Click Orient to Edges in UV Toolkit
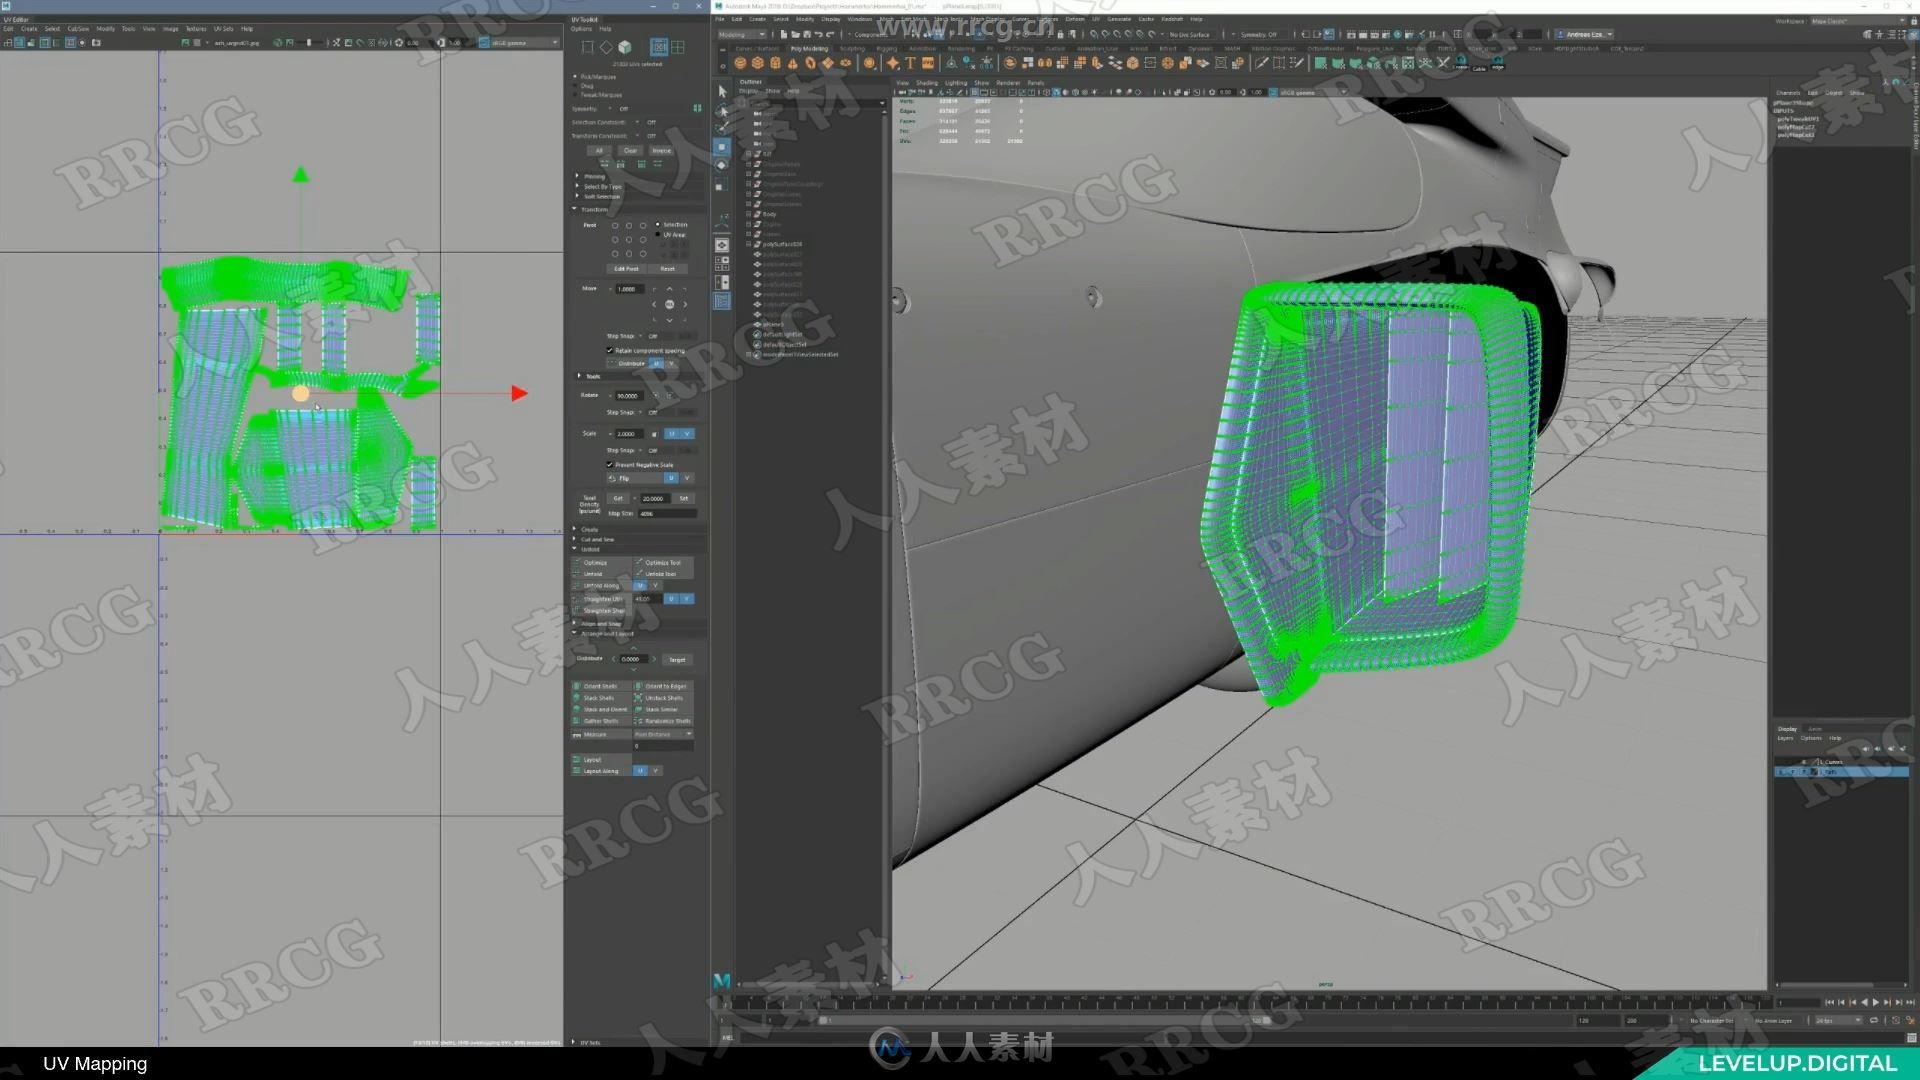The width and height of the screenshot is (1920, 1080). (664, 687)
